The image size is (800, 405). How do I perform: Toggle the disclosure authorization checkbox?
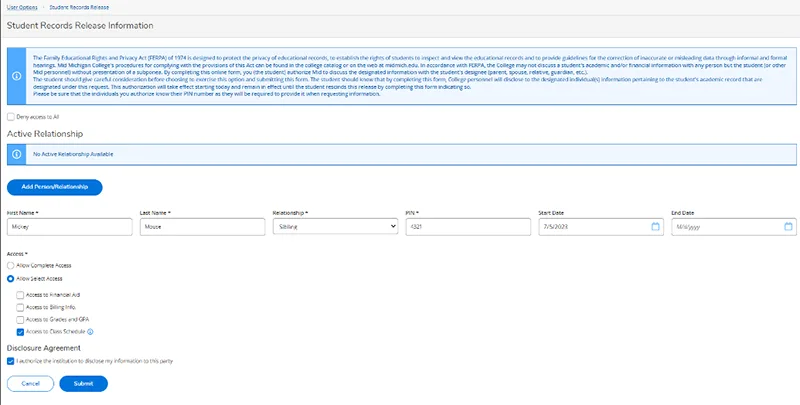(x=11, y=361)
